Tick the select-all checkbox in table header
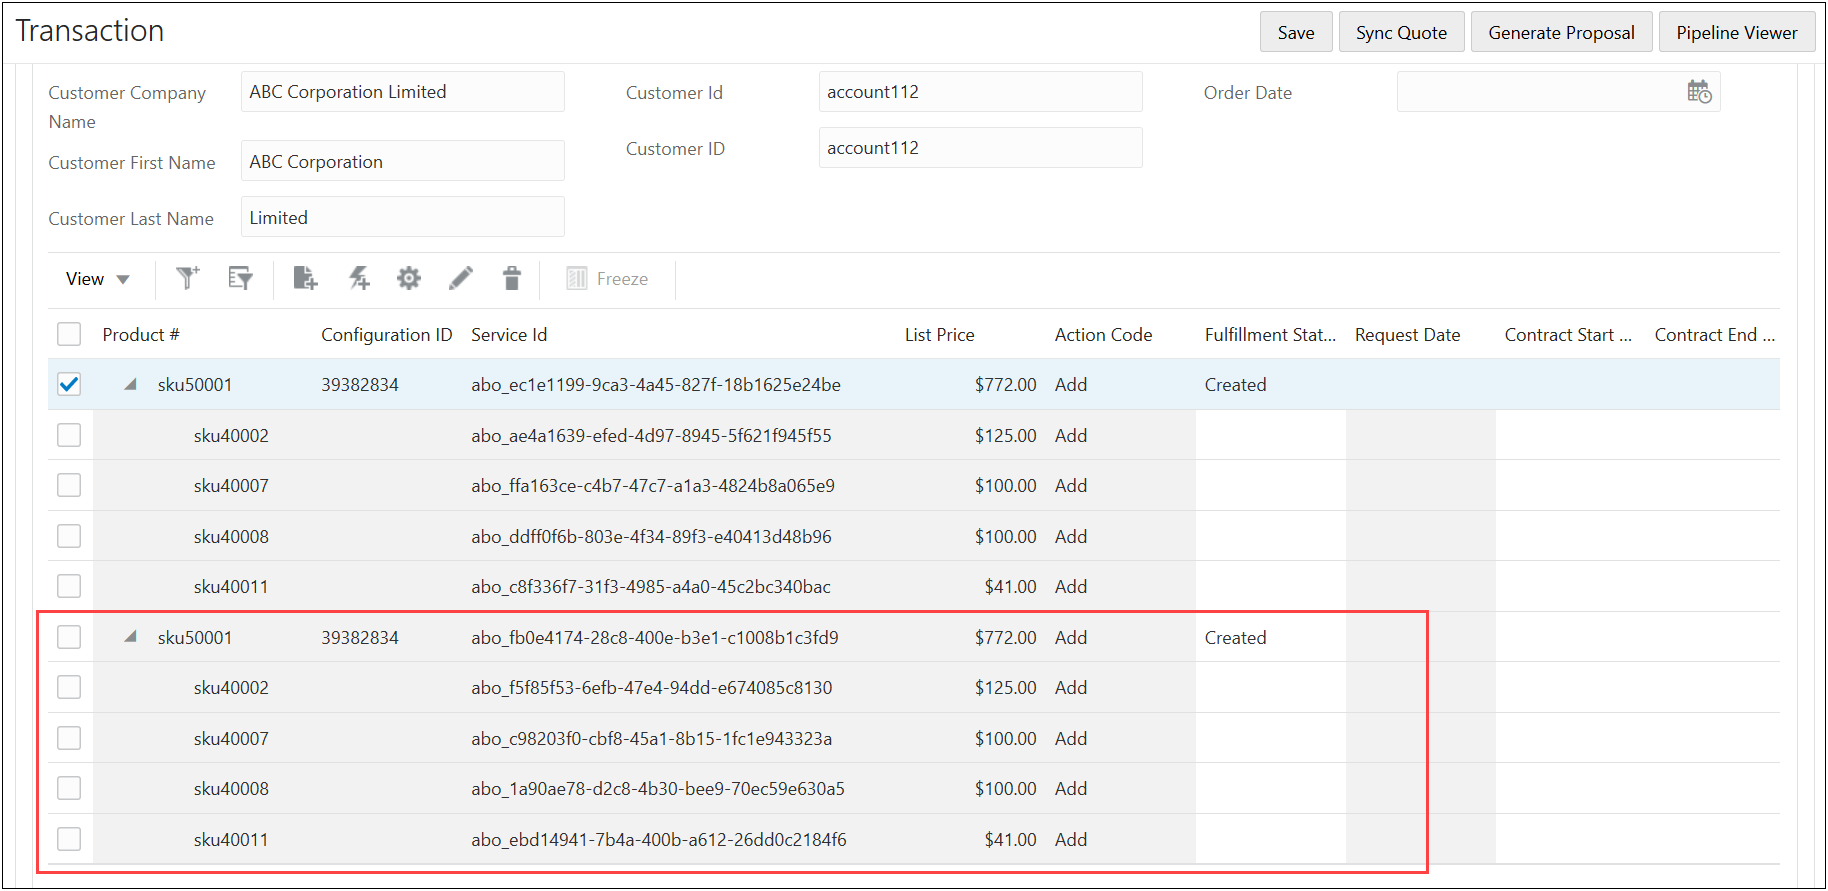1828x891 pixels. click(69, 334)
